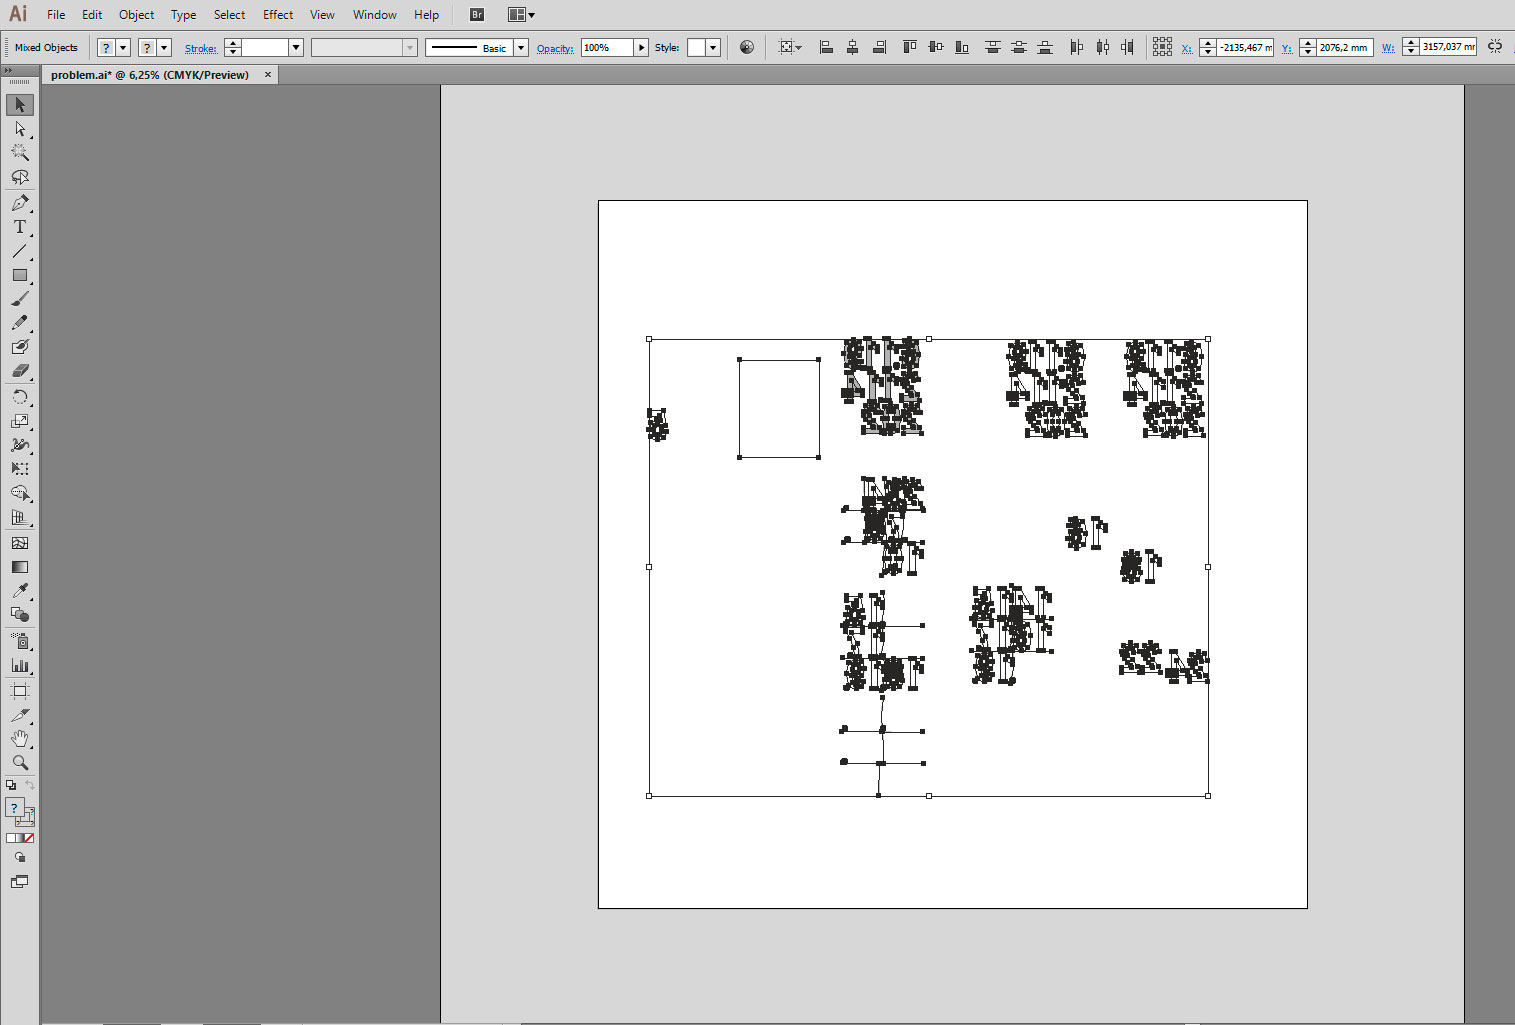
Task: Click horizontal align center icon
Action: [x=852, y=47]
